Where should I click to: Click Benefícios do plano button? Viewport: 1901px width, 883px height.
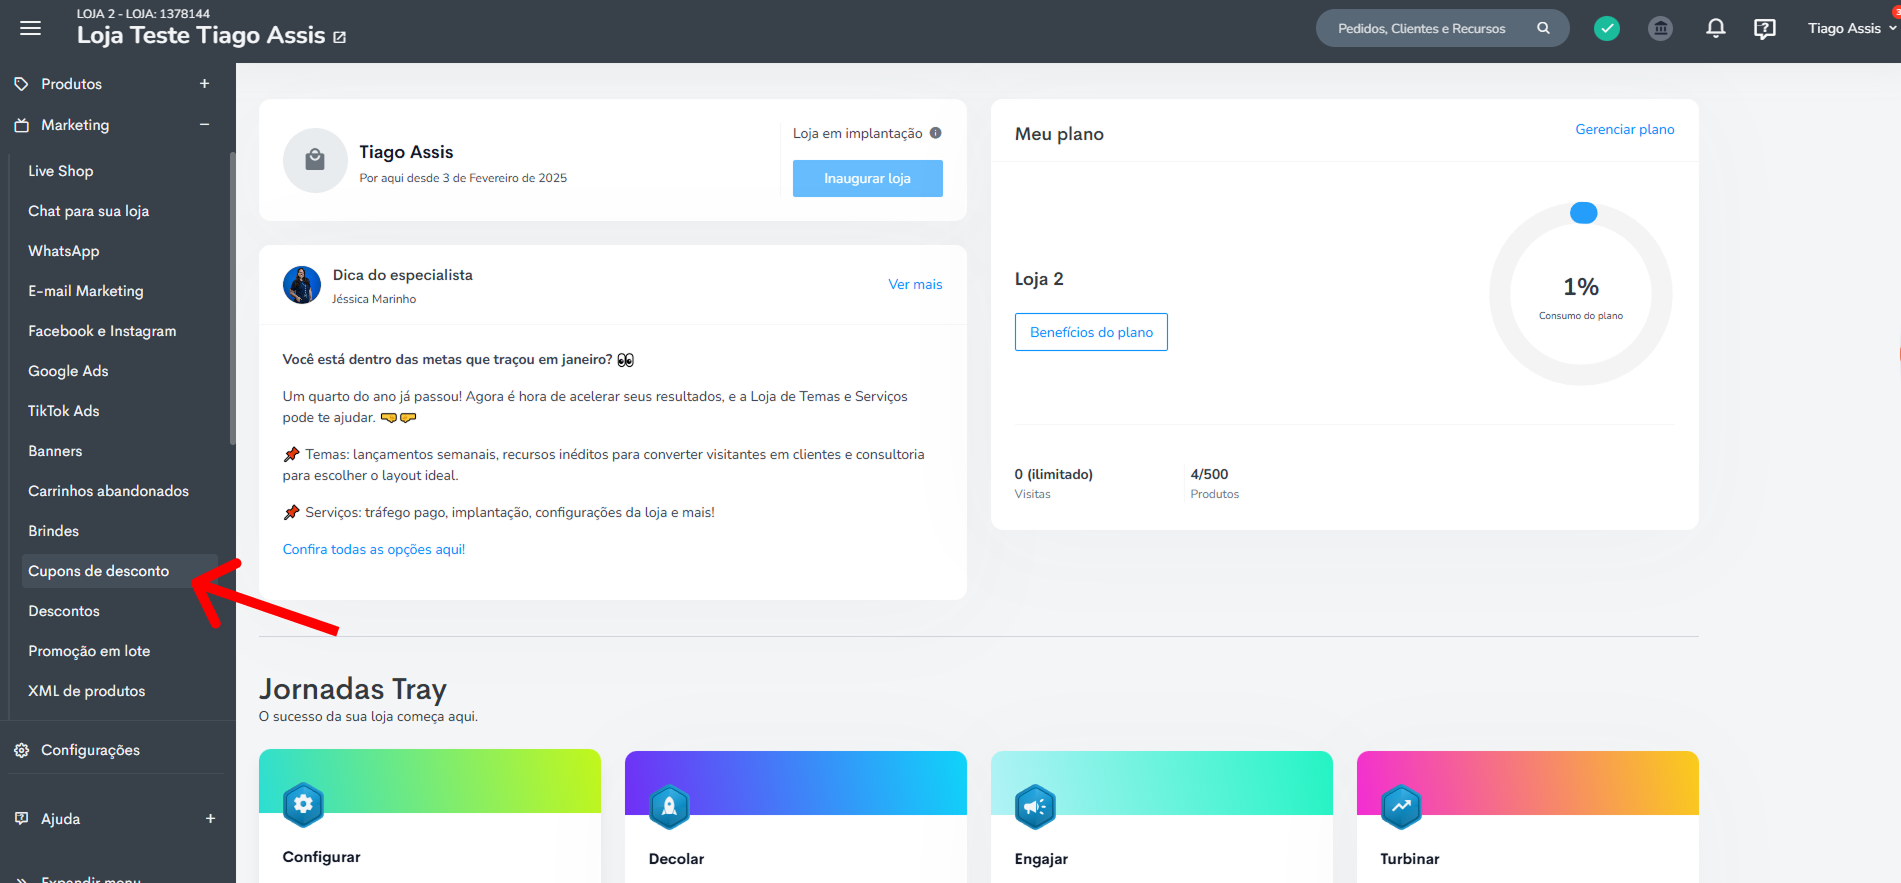(1091, 332)
